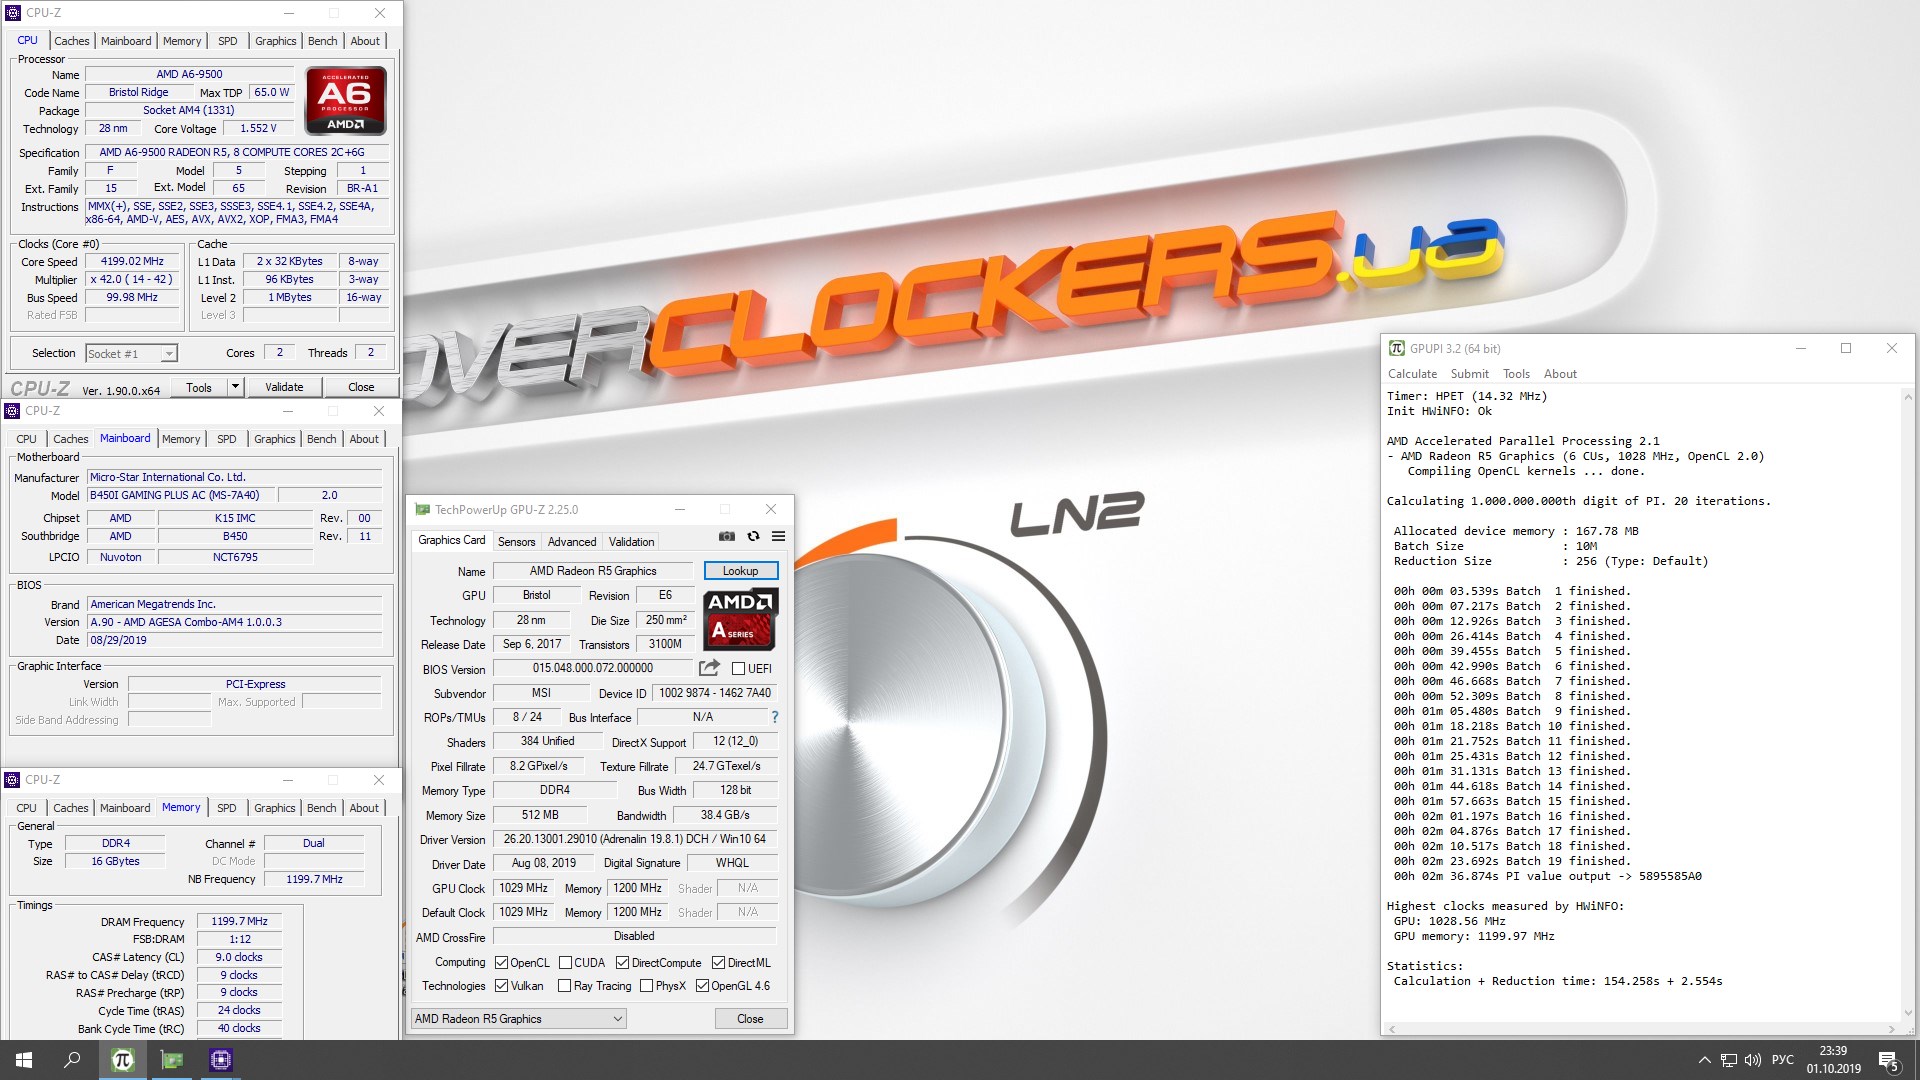Click the Bus Interface question mark
Image resolution: width=1920 pixels, height=1080 pixels.
tap(774, 717)
